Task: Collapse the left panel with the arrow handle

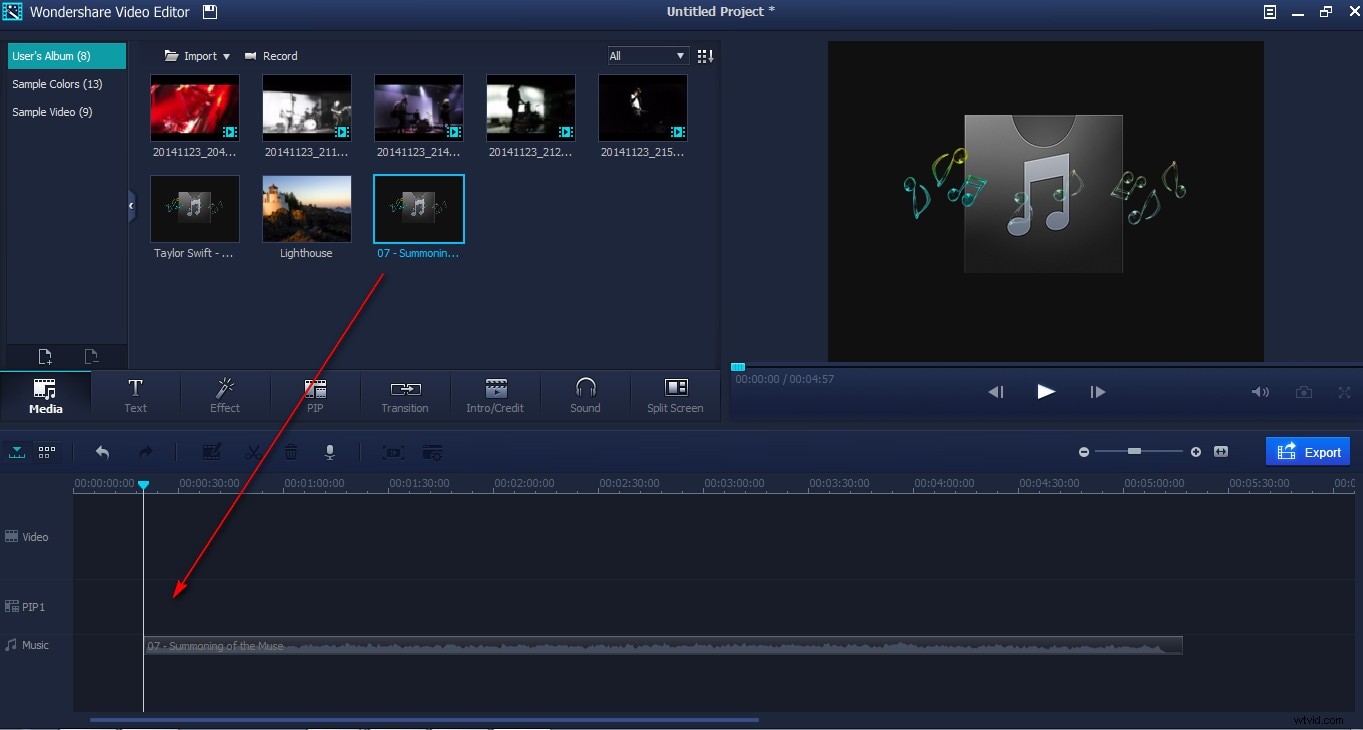Action: 130,205
